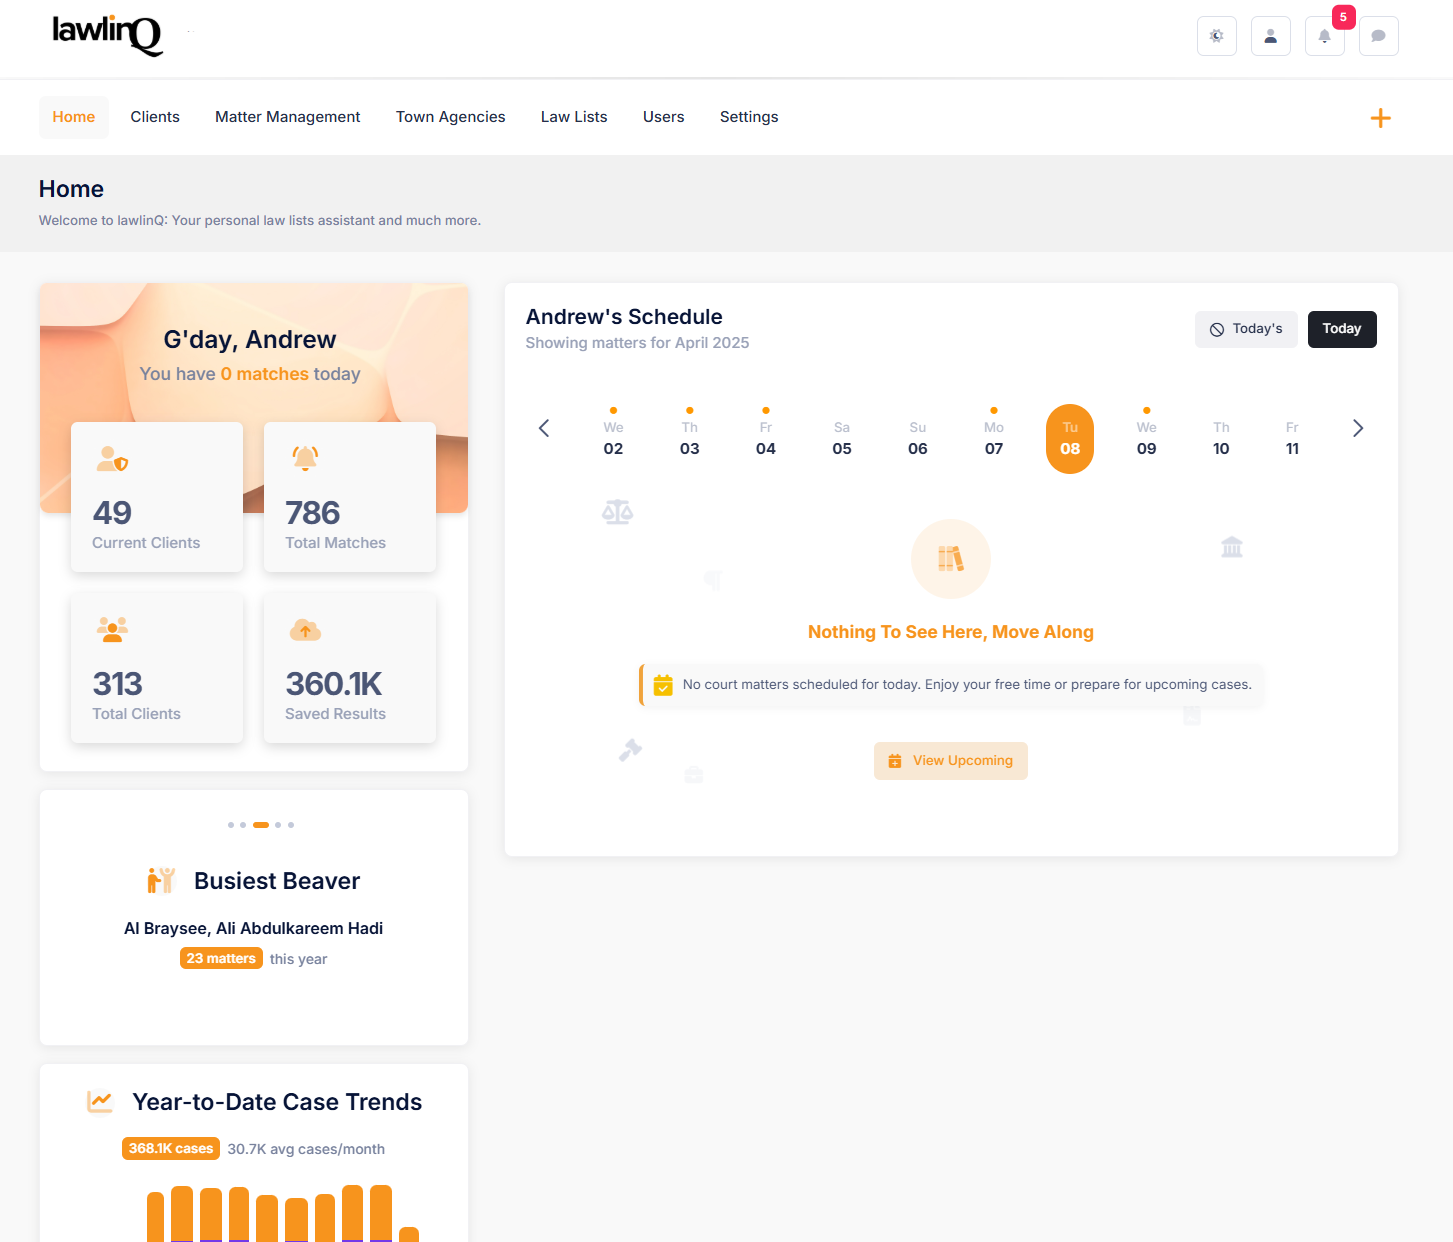
Task: Click the Busiest Beaver award icon
Action: coord(160,880)
